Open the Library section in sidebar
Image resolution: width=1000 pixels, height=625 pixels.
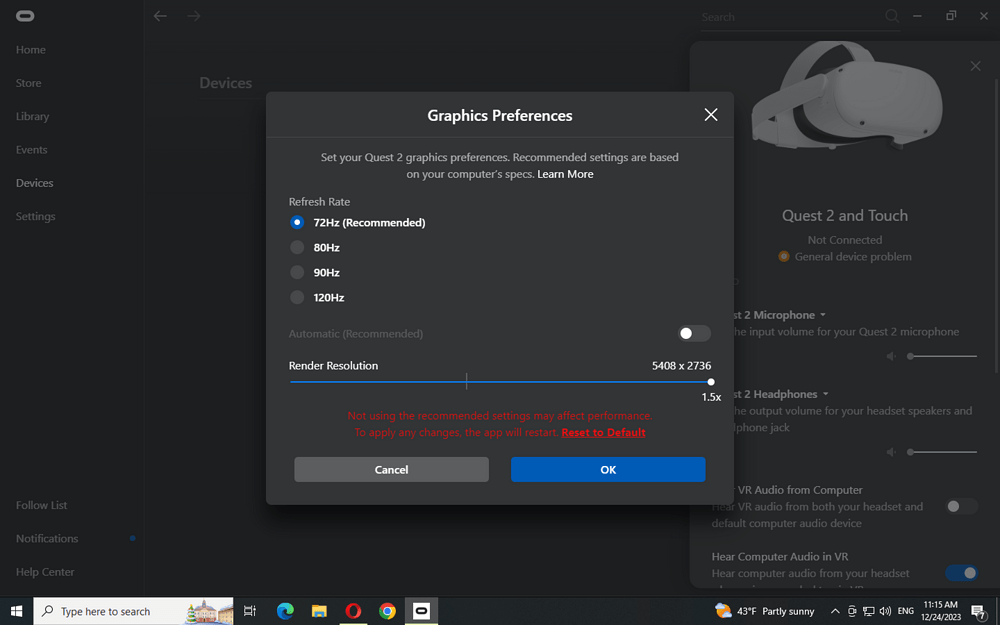pyautogui.click(x=33, y=116)
